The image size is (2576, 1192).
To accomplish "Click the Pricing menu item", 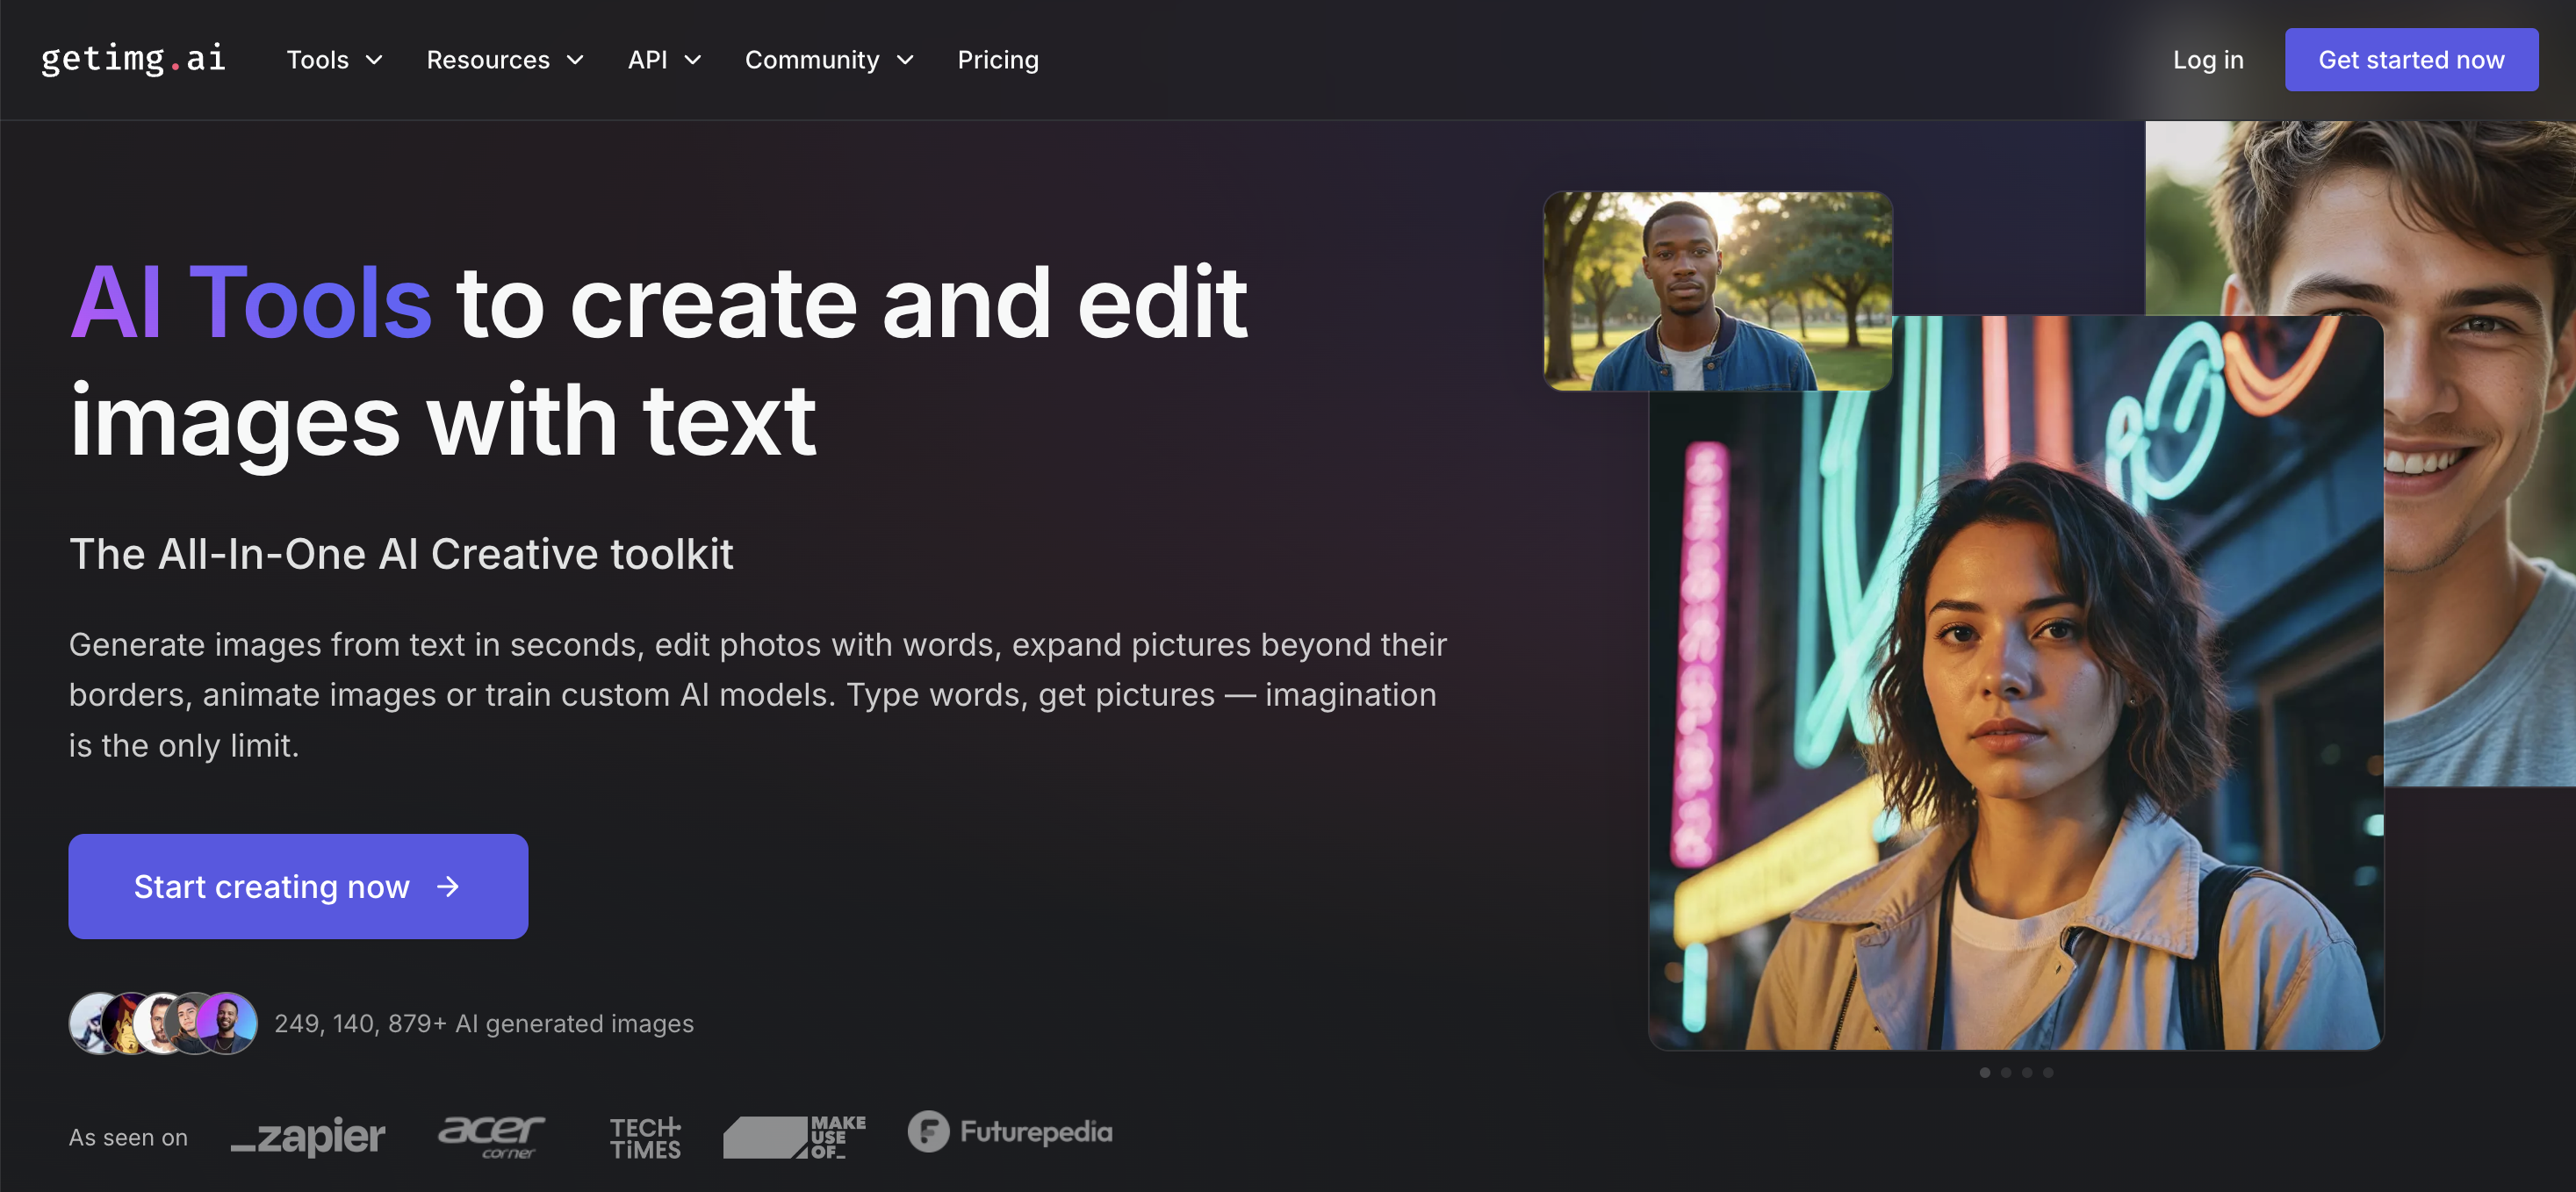I will point(999,59).
